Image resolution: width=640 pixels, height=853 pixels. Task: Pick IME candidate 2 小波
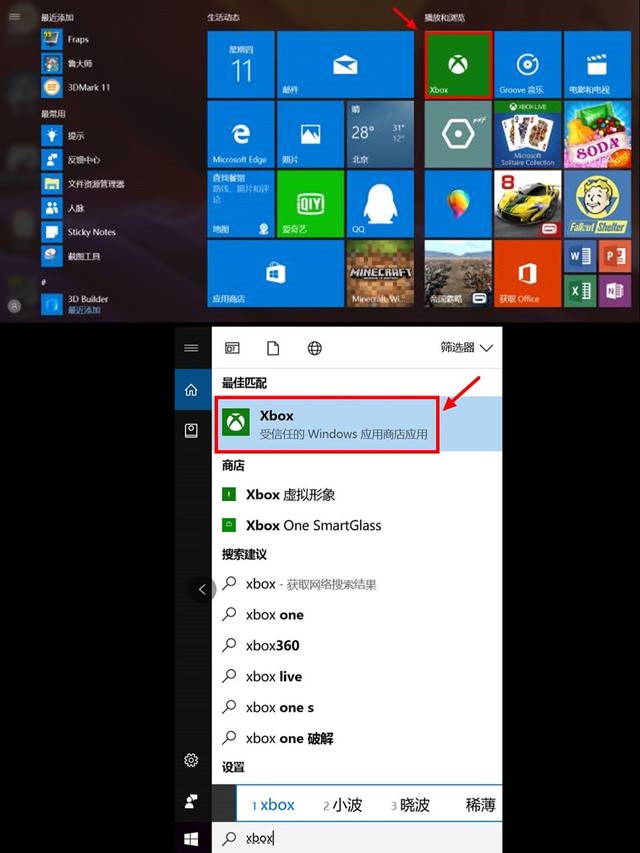[343, 805]
